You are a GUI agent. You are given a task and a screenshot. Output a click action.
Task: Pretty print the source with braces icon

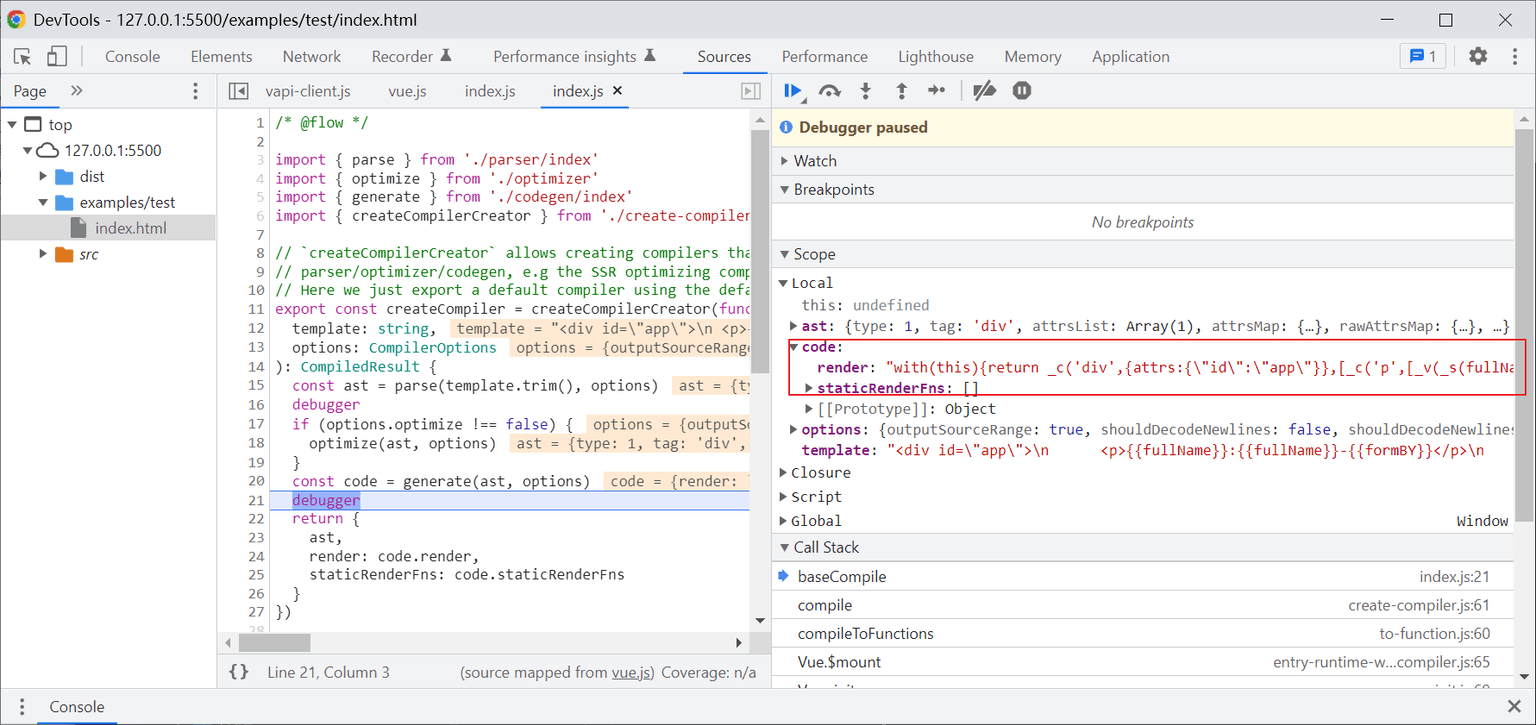[x=239, y=672]
